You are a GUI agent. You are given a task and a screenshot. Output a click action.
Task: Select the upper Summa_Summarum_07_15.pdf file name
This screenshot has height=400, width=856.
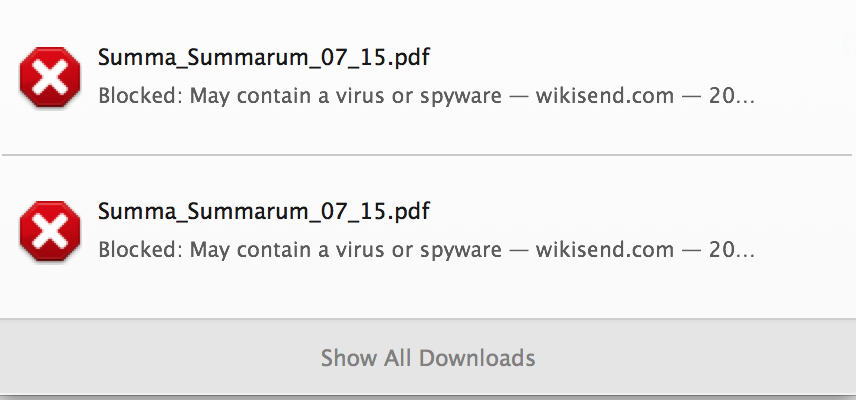(x=264, y=57)
